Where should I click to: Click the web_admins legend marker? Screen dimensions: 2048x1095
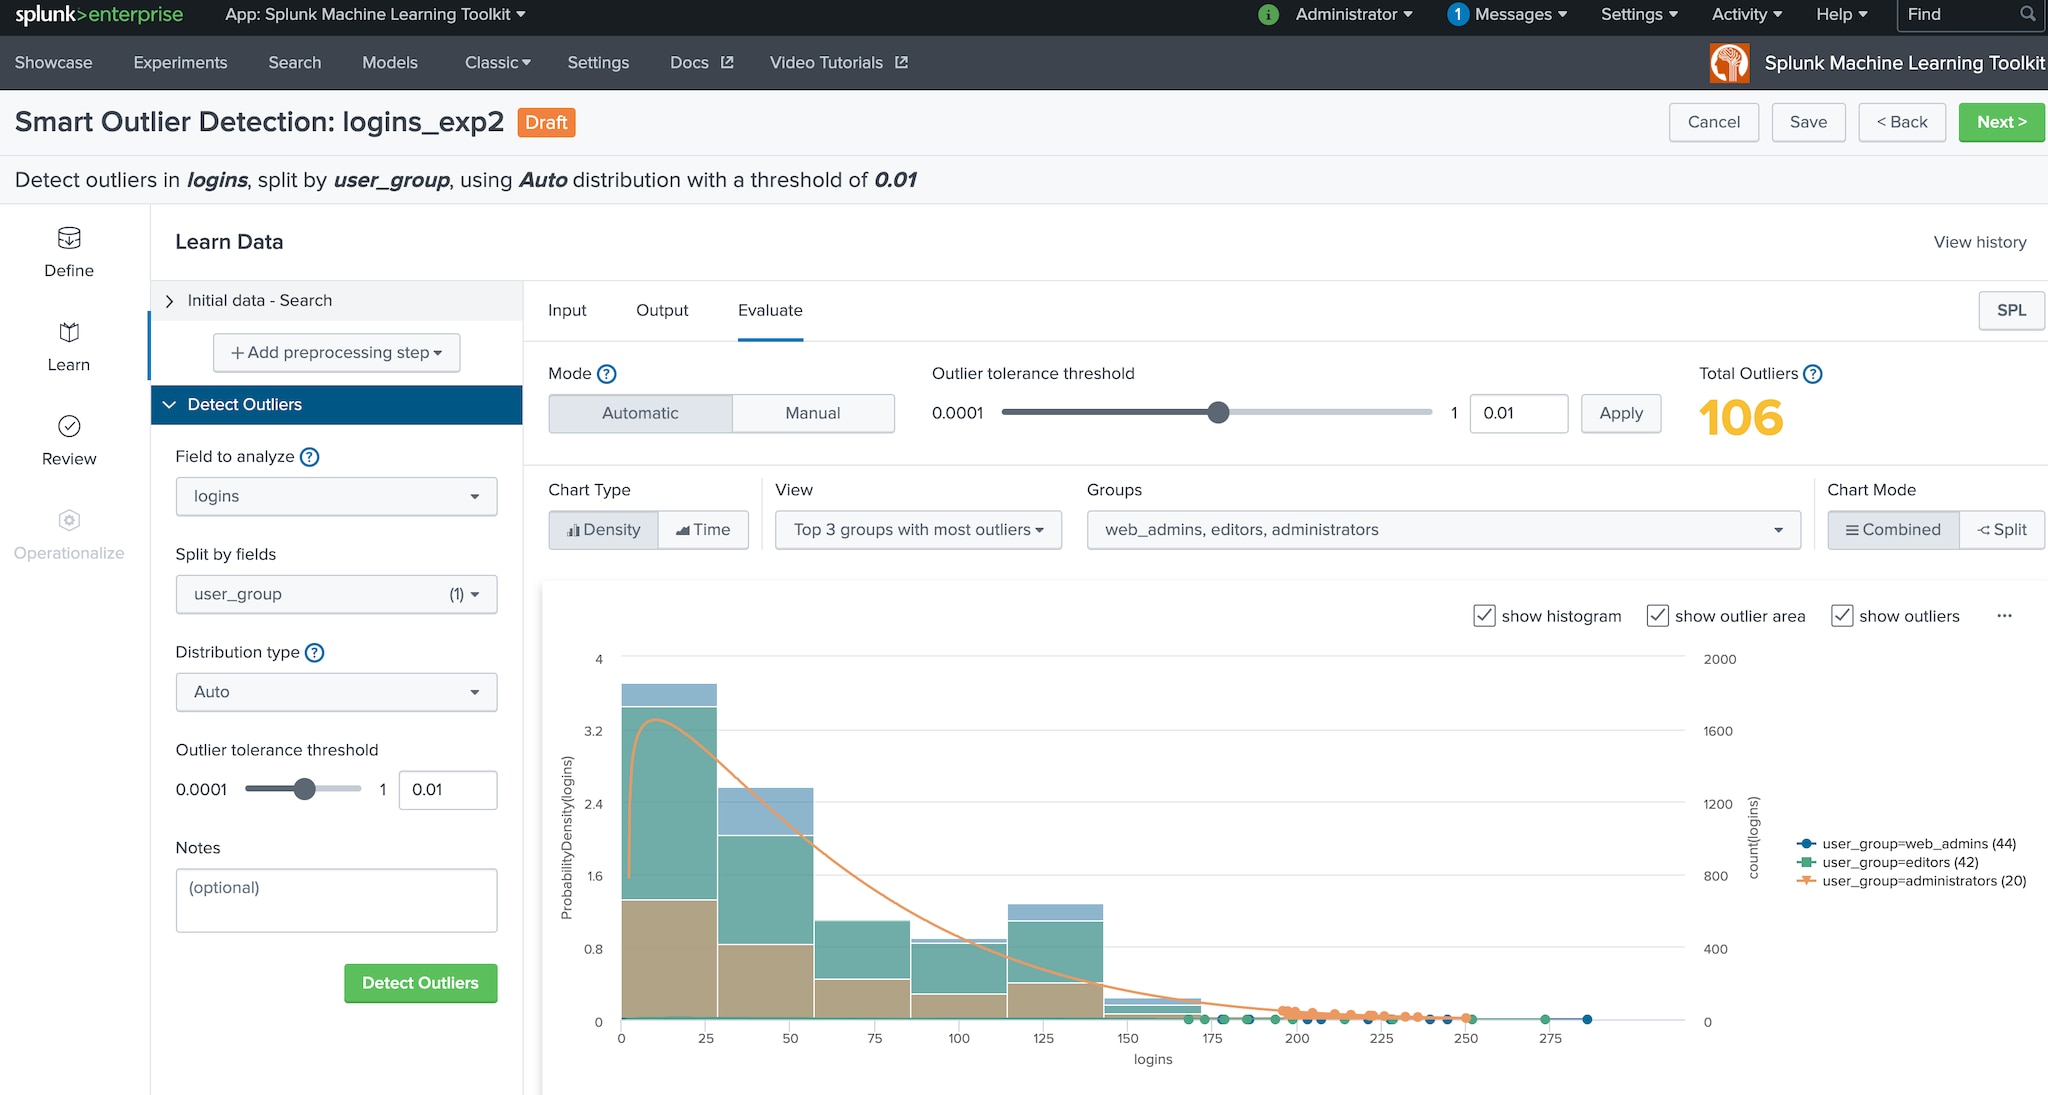1806,844
